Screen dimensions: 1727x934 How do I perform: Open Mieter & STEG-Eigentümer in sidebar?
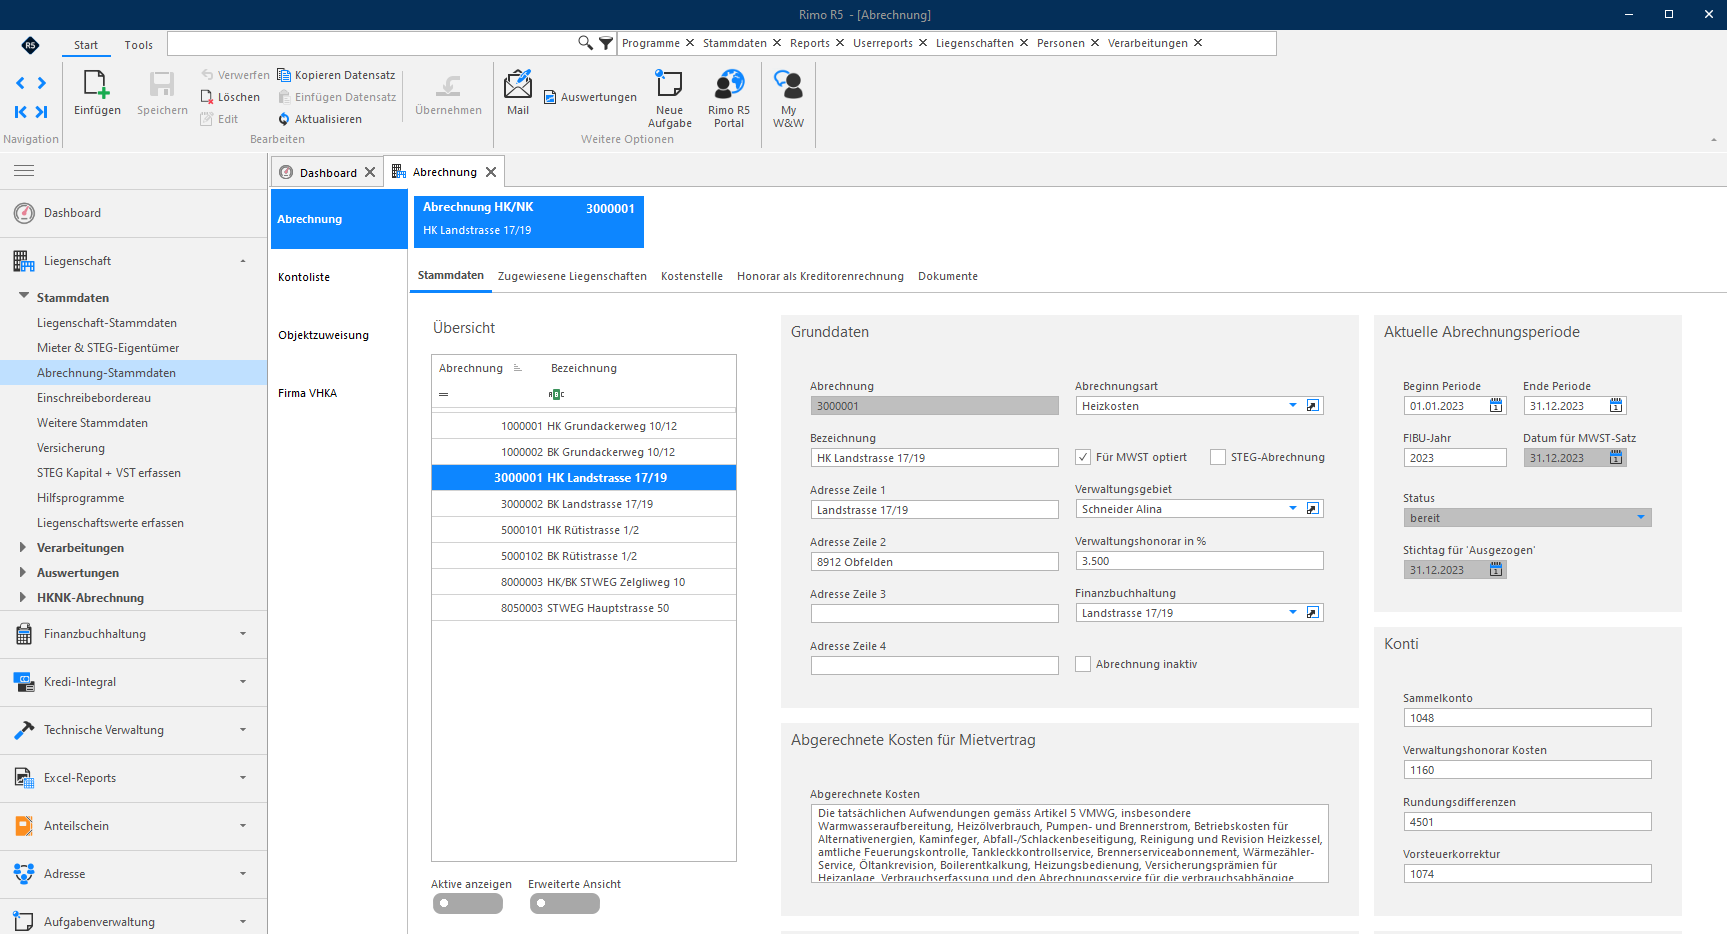point(108,348)
